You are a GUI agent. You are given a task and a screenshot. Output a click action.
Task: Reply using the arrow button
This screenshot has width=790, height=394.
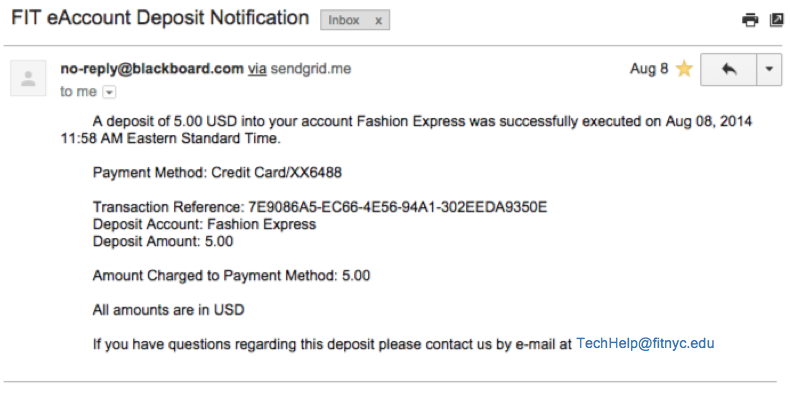pyautogui.click(x=729, y=69)
